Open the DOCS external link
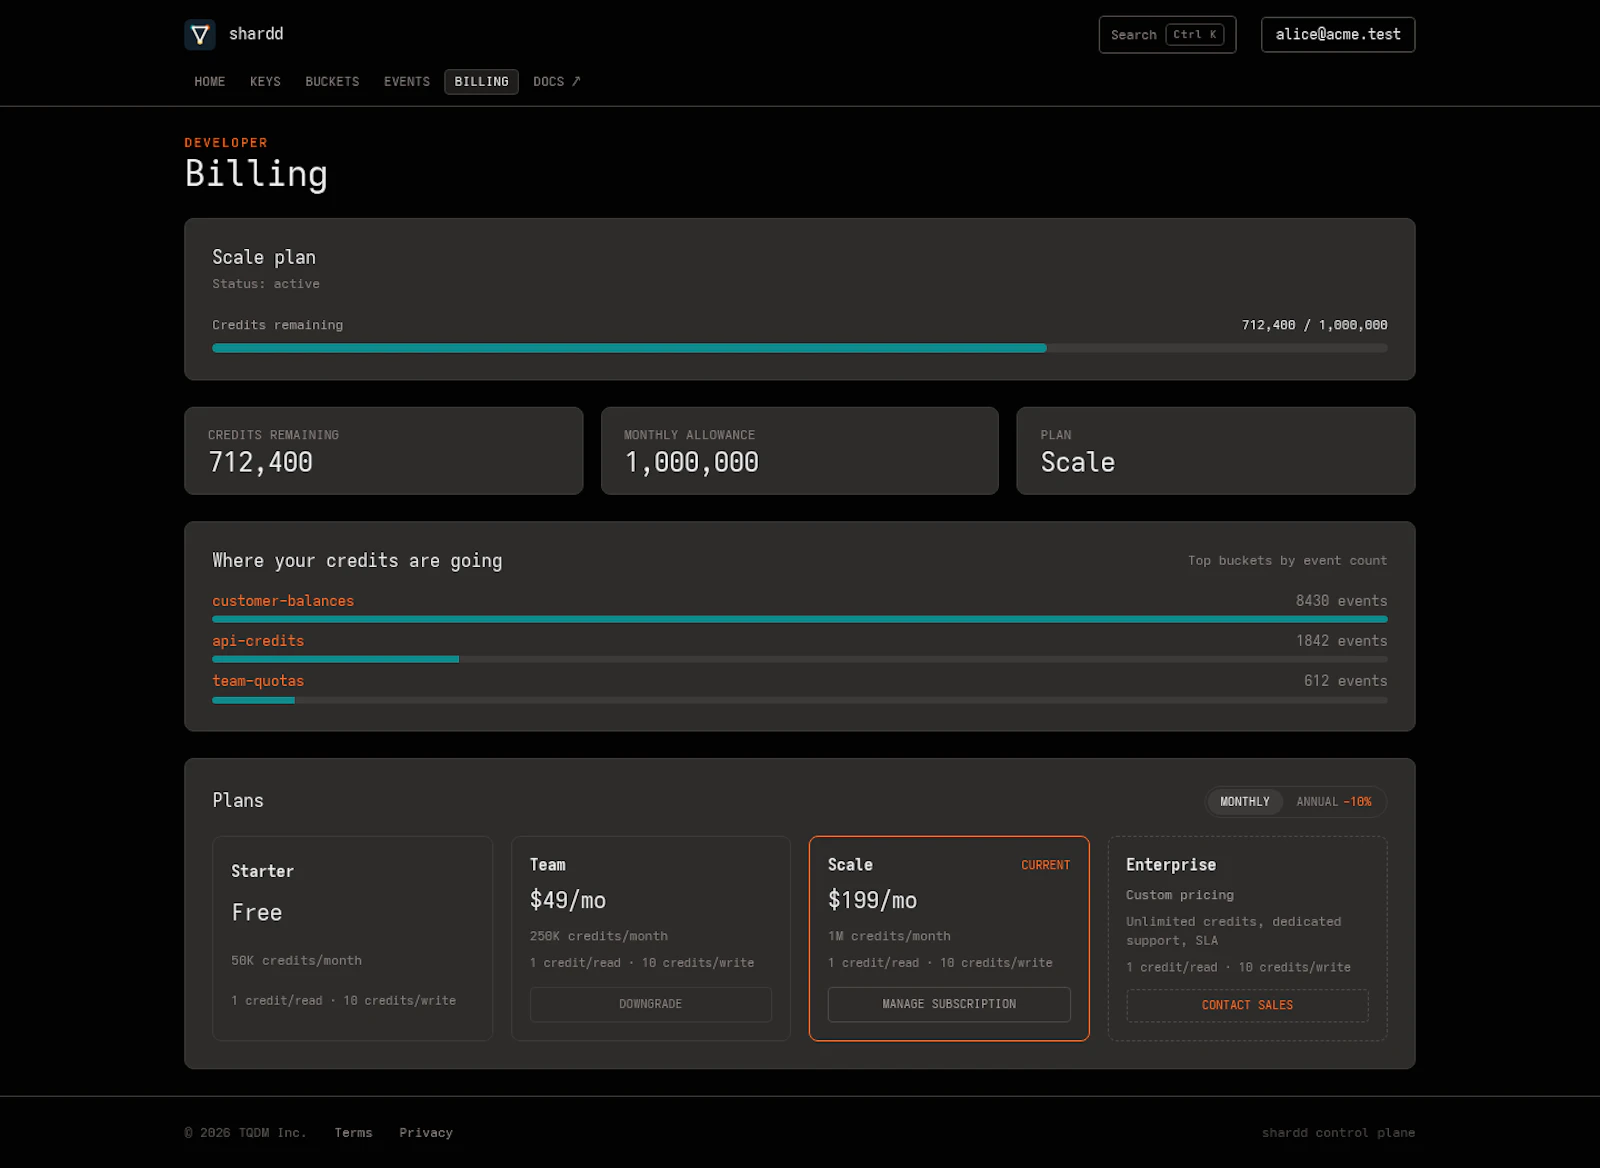 click(x=556, y=82)
